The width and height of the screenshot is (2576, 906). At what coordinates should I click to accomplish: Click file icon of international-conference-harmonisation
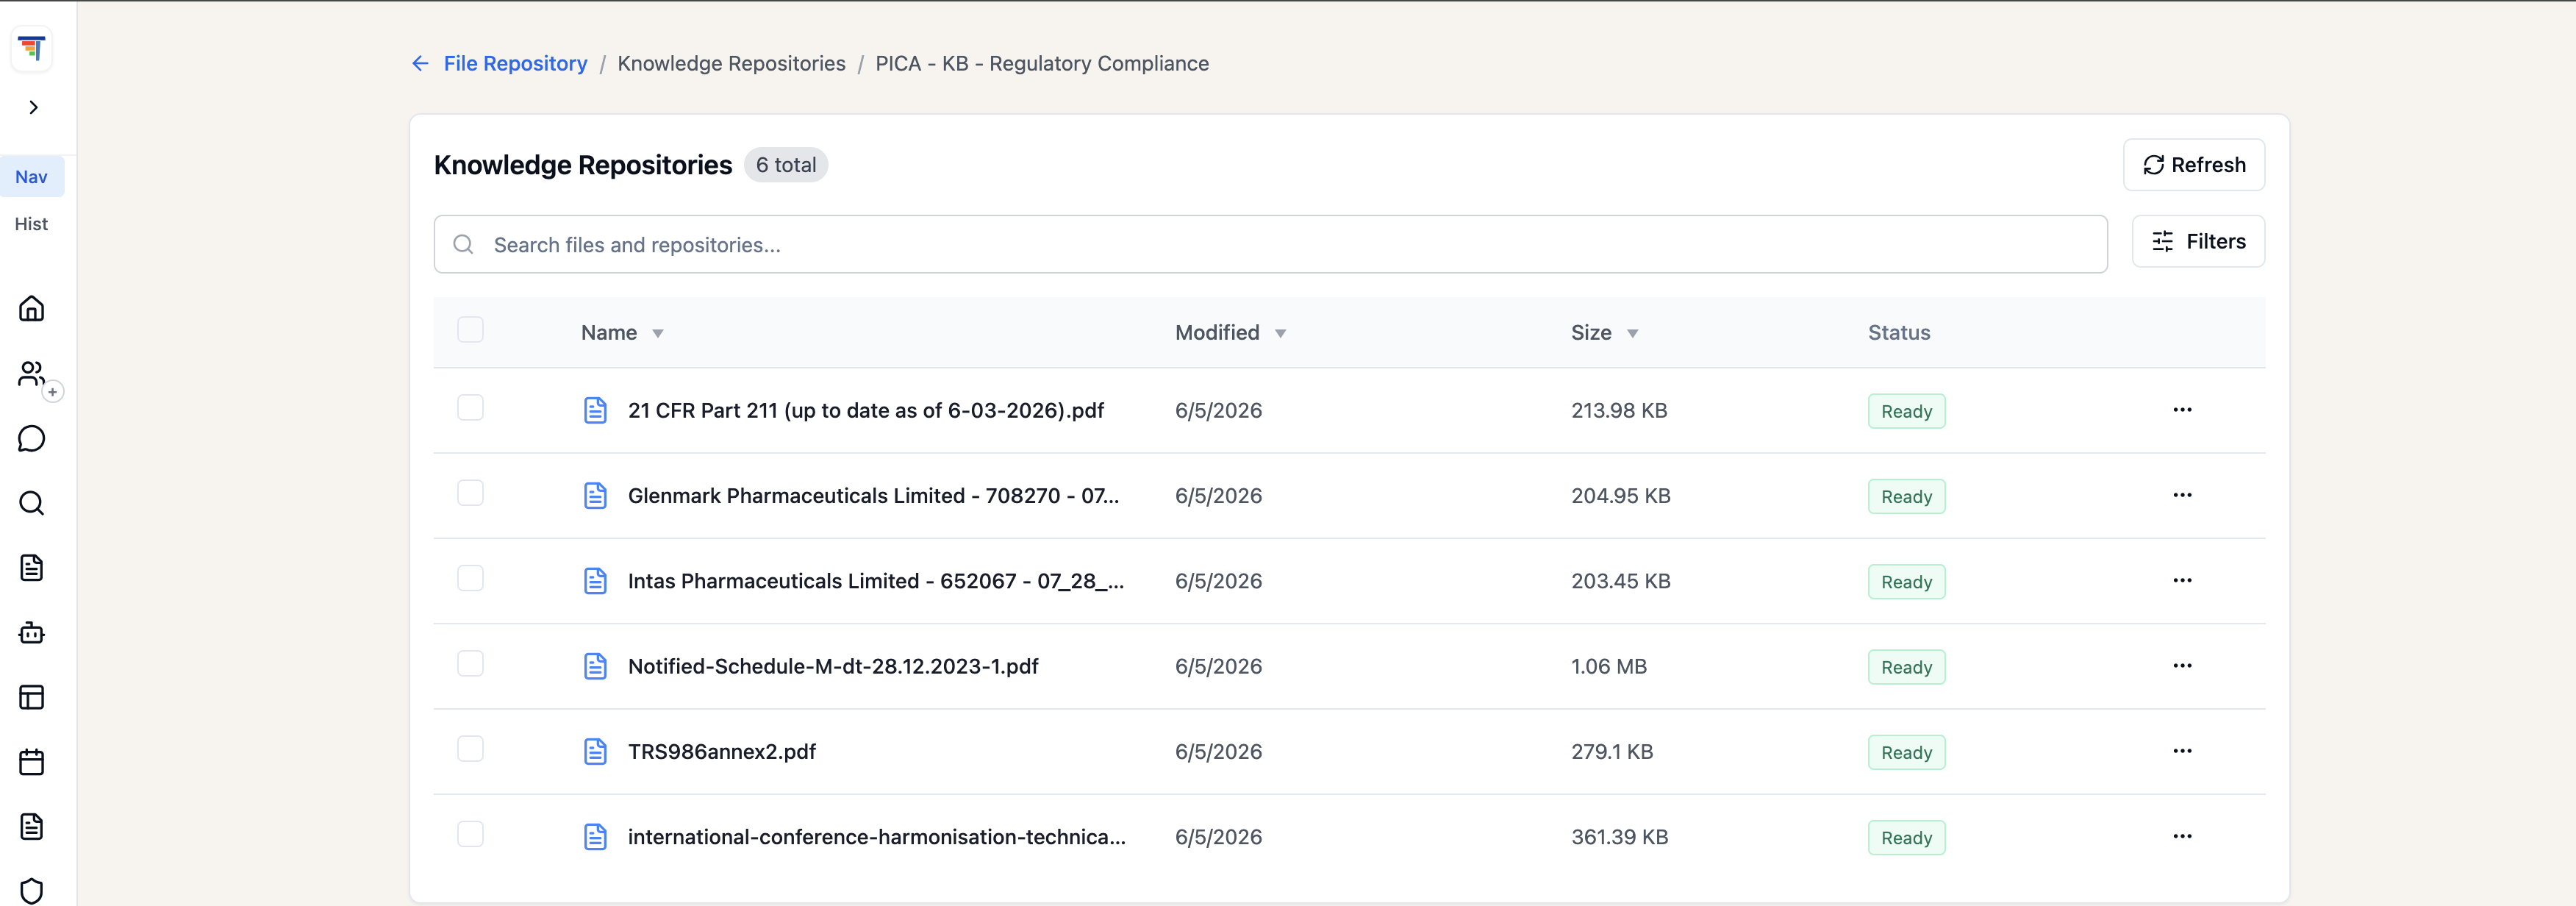(x=595, y=837)
